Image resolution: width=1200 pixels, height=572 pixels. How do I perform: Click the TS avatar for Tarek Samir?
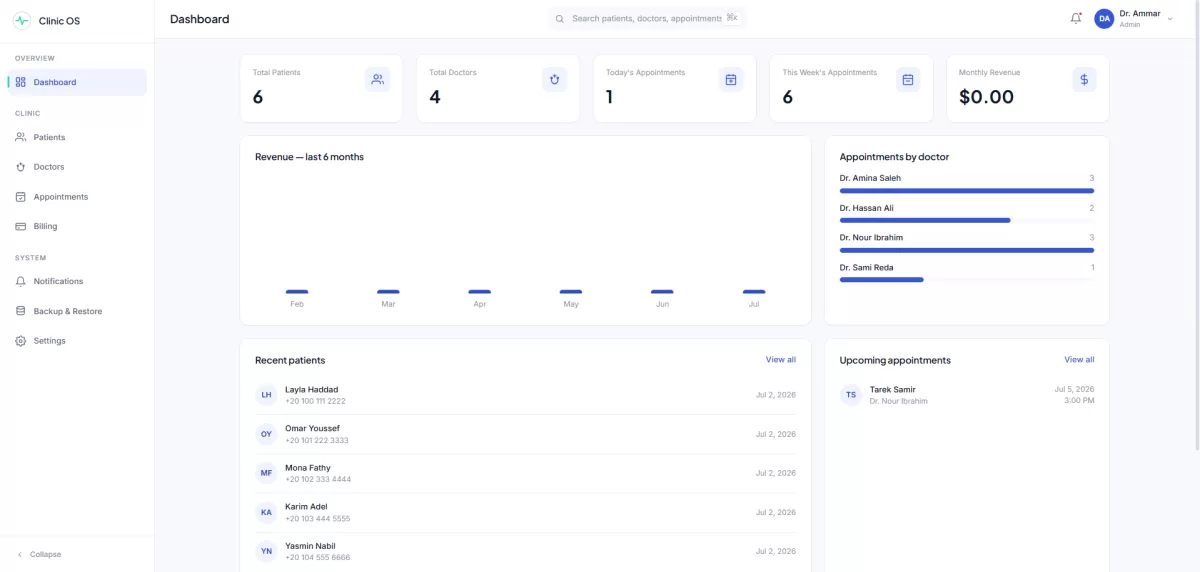[851, 395]
